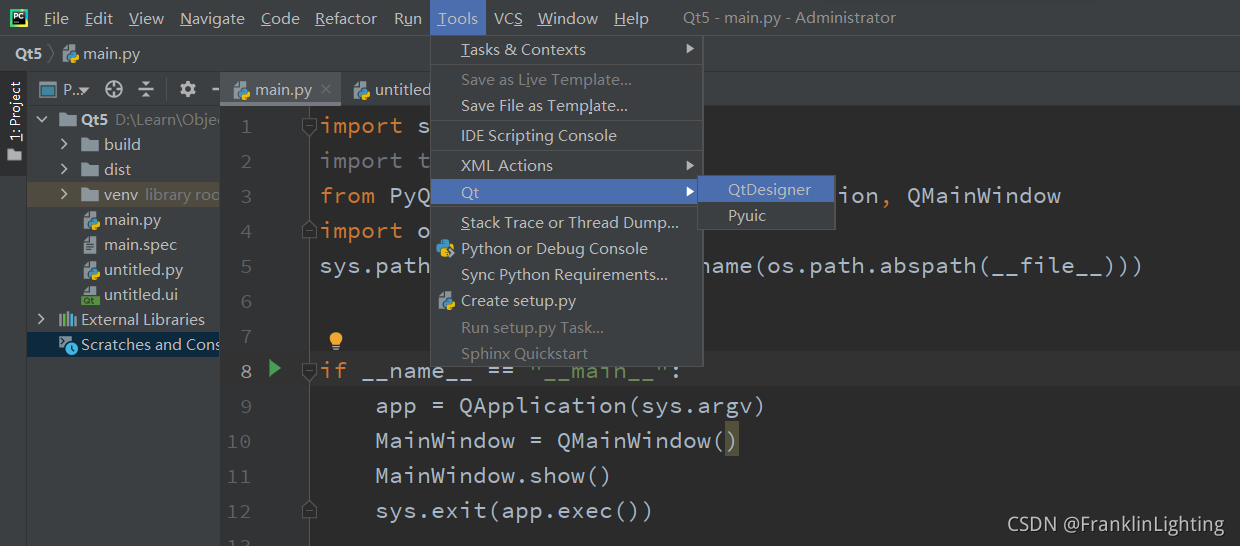This screenshot has height=546, width=1240.
Task: Open the Project view dropdown
Action: pyautogui.click(x=65, y=89)
